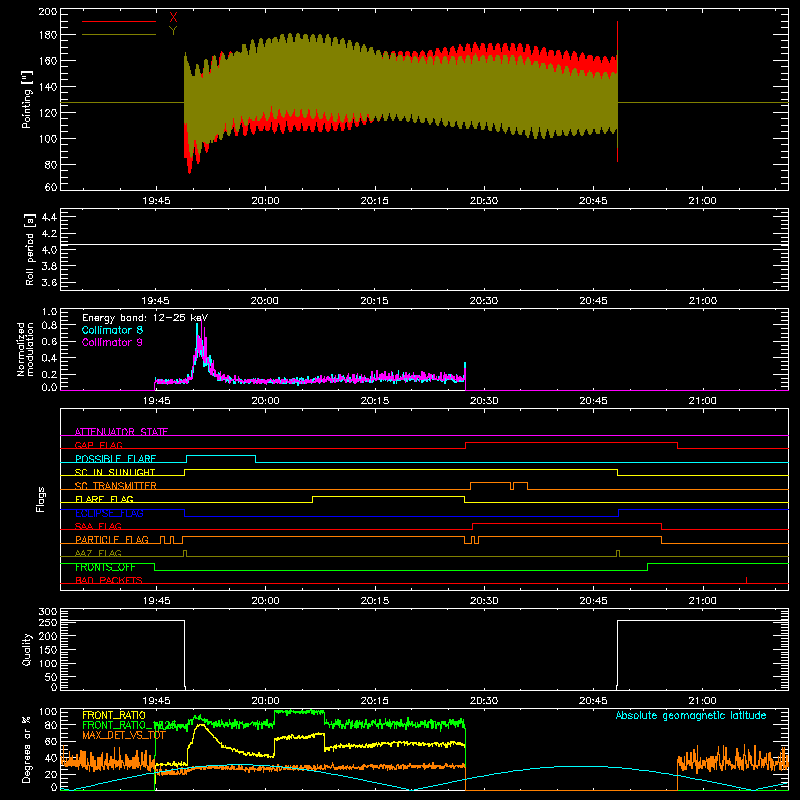Select the Normalized modulation axis title
The image size is (800, 800).
click(x=24, y=349)
